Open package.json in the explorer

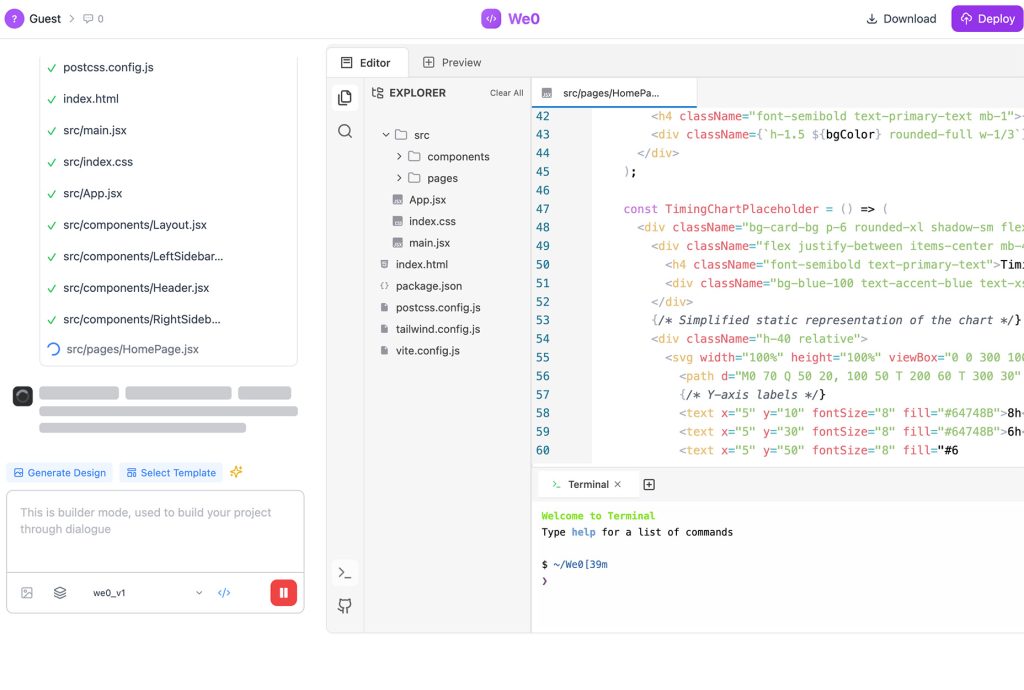[428, 286]
